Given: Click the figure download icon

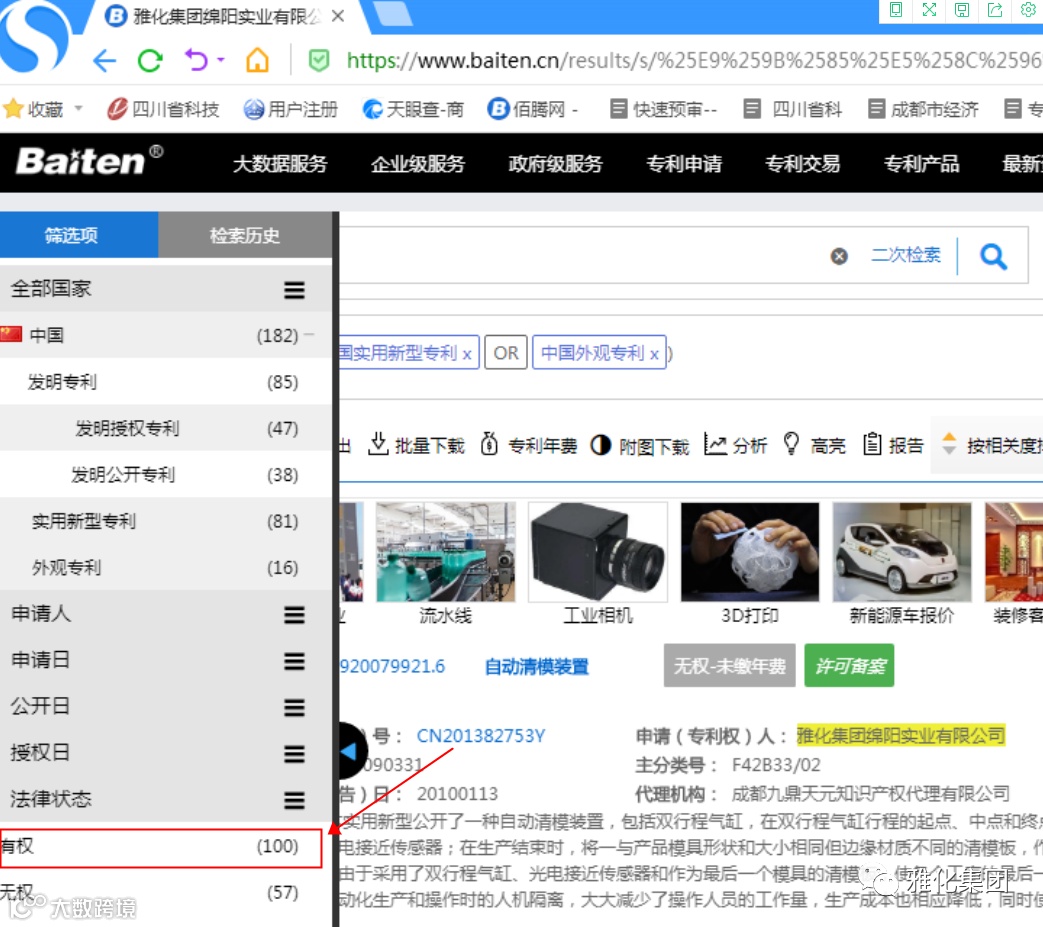Looking at the screenshot, I should pos(600,444).
